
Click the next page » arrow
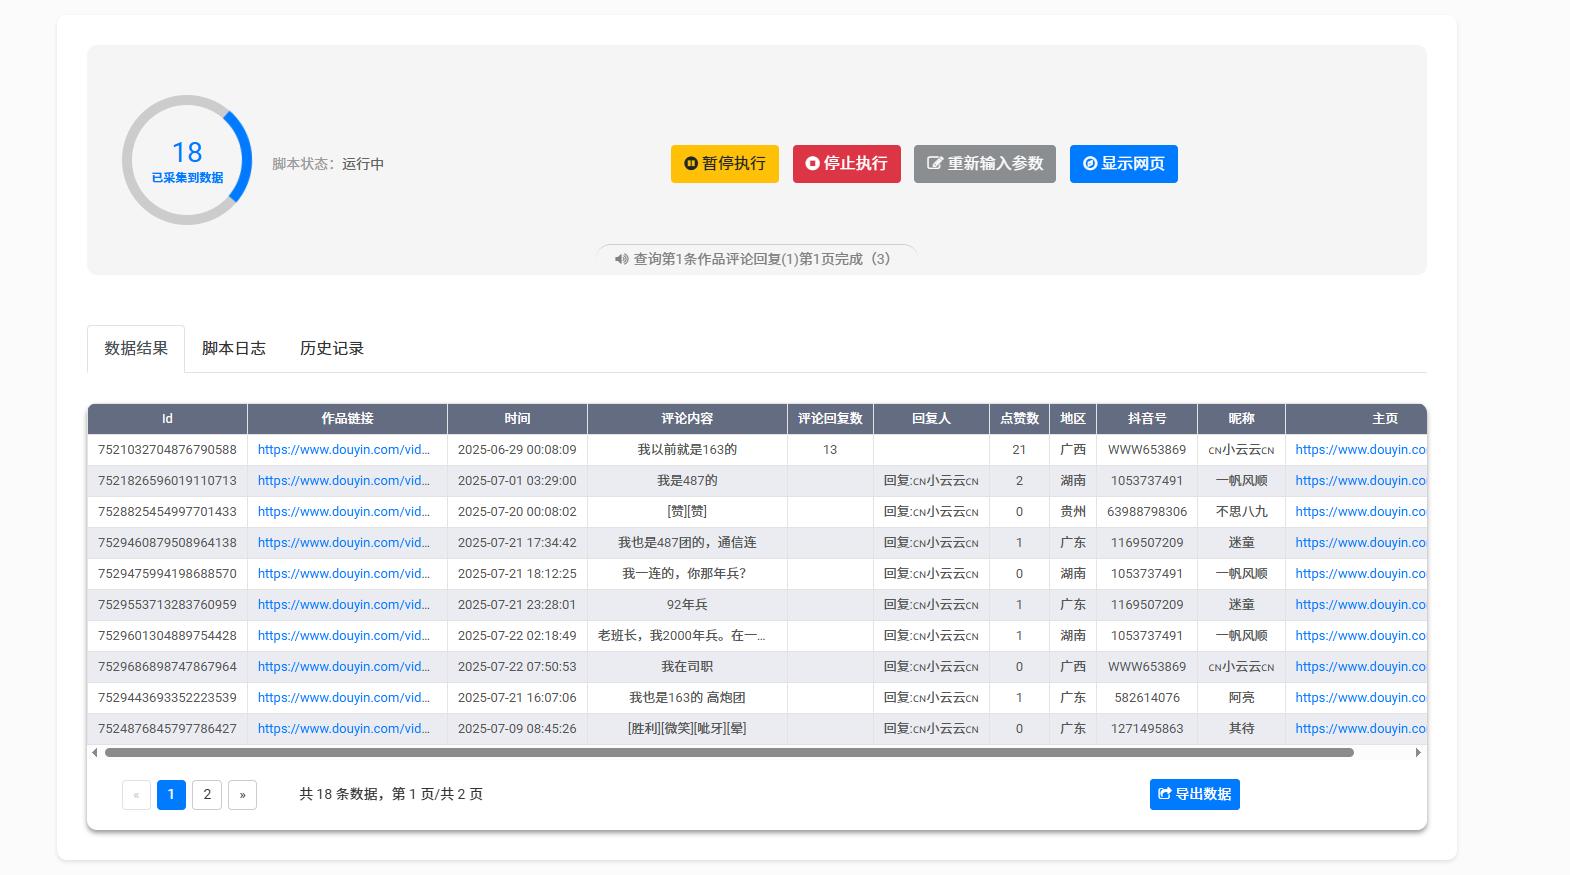pos(242,794)
